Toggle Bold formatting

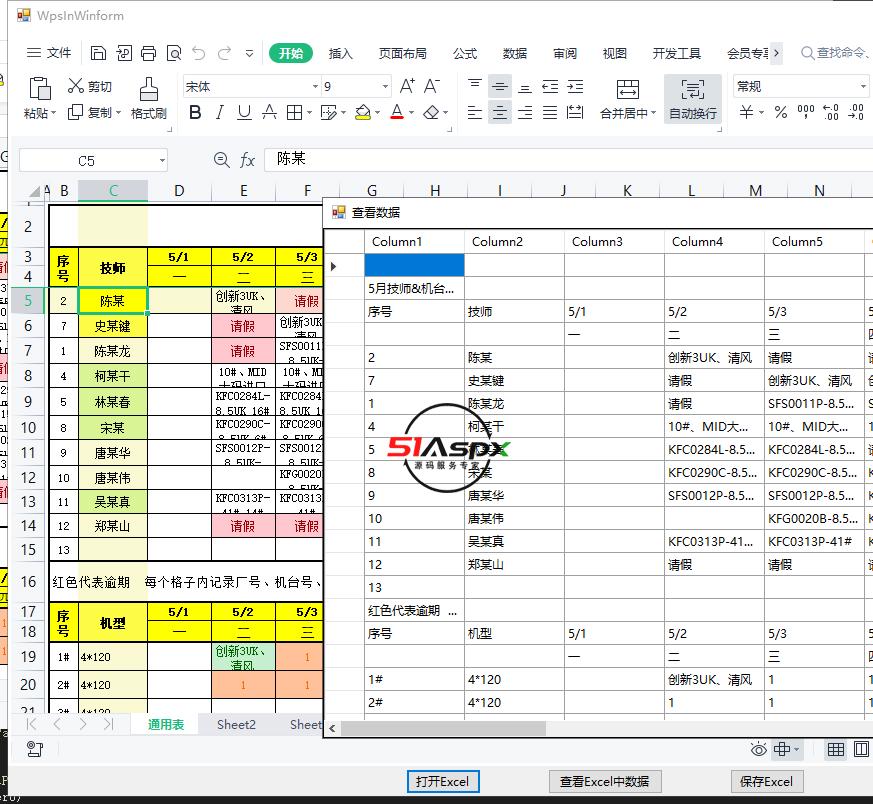[195, 113]
